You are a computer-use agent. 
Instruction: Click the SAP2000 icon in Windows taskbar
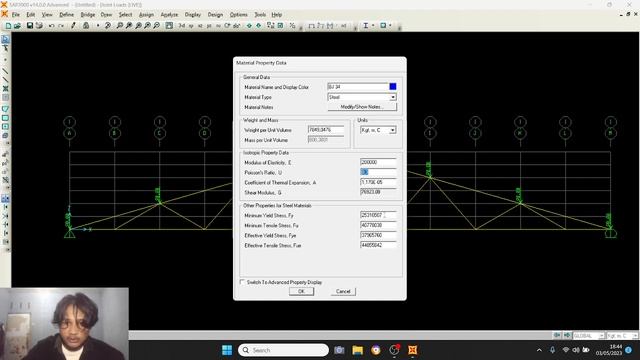[x=413, y=350]
